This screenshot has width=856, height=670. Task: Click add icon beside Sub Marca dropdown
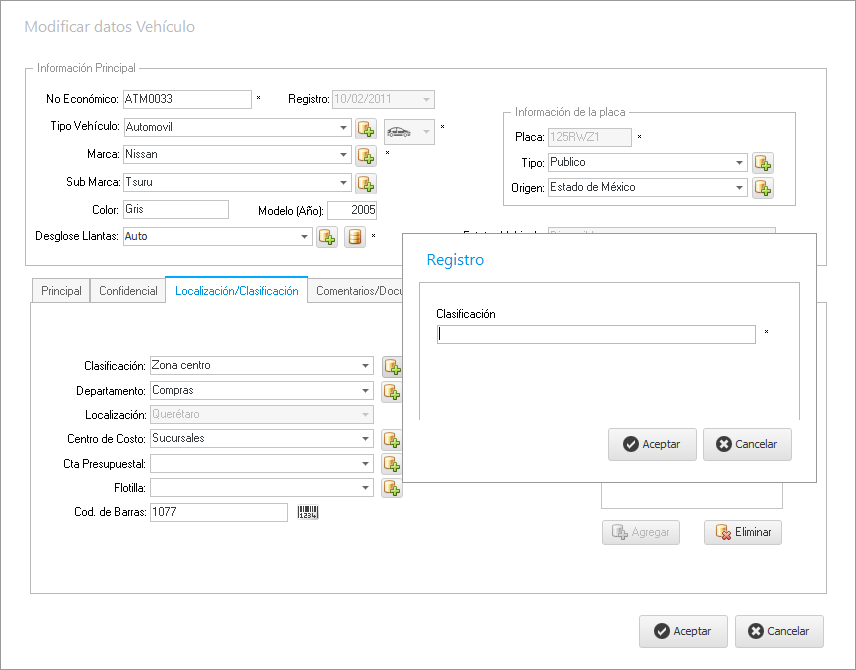(x=366, y=183)
